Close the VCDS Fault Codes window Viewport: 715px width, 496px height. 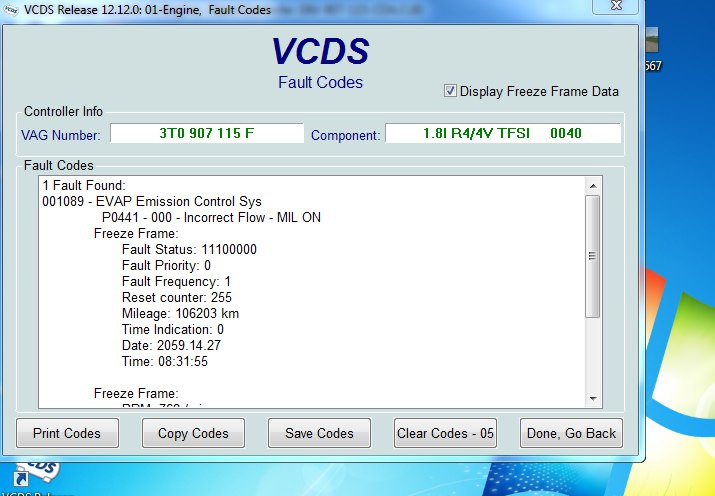tap(616, 6)
